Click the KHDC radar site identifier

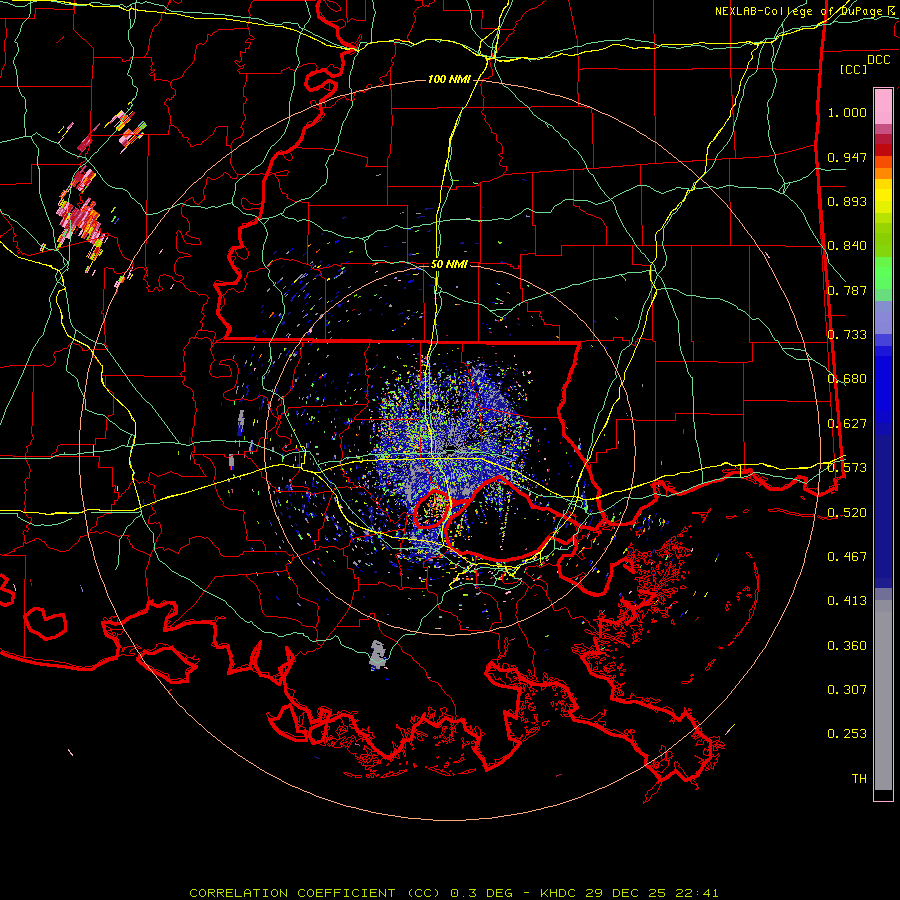click(559, 893)
